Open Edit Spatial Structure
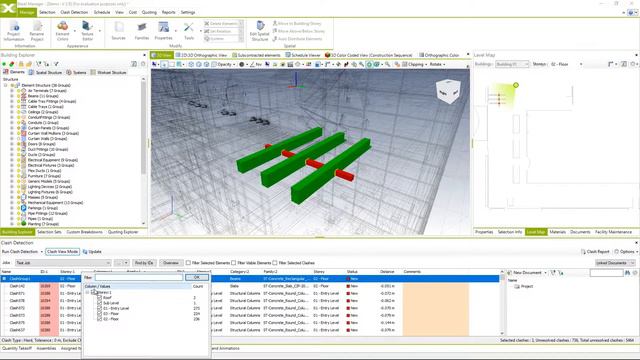 [x=260, y=31]
